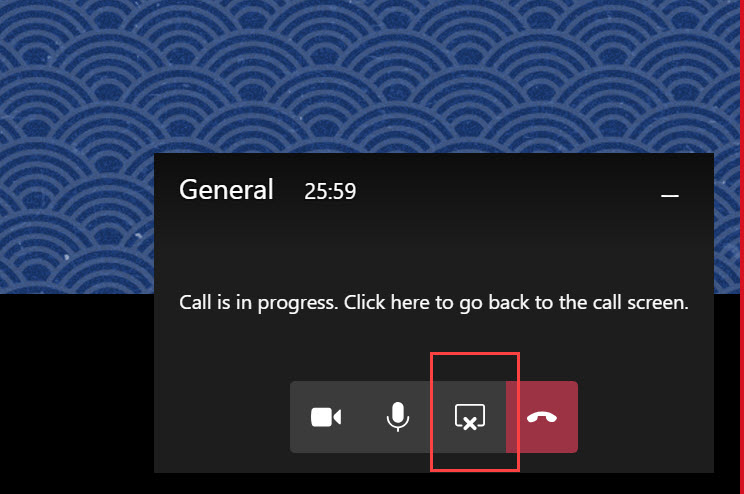The width and height of the screenshot is (744, 494).
Task: Mute the microphone
Action: tap(398, 417)
